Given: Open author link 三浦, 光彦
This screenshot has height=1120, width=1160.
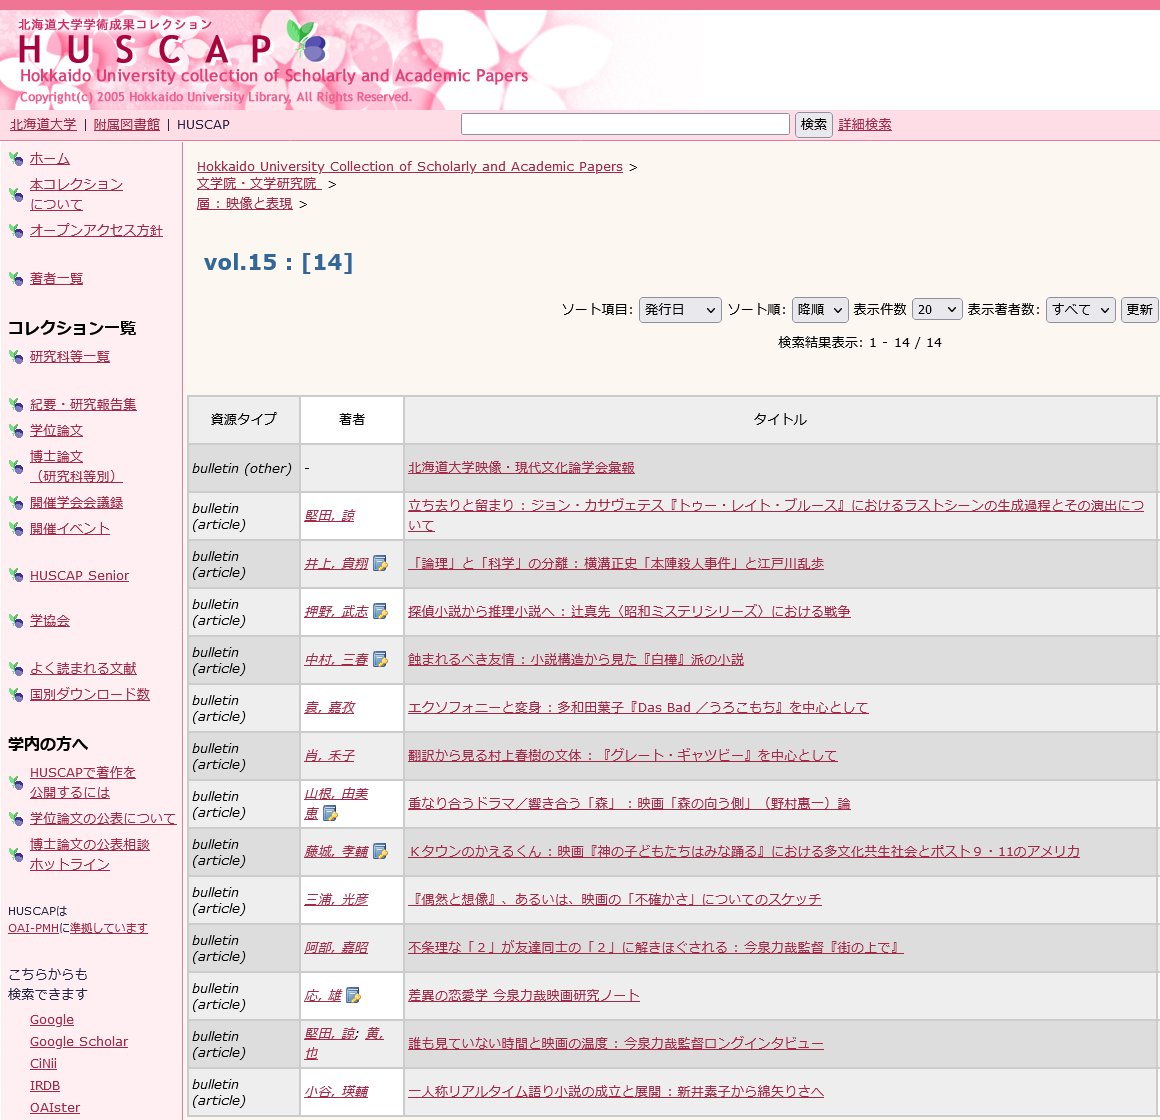Looking at the screenshot, I should pyautogui.click(x=336, y=900).
